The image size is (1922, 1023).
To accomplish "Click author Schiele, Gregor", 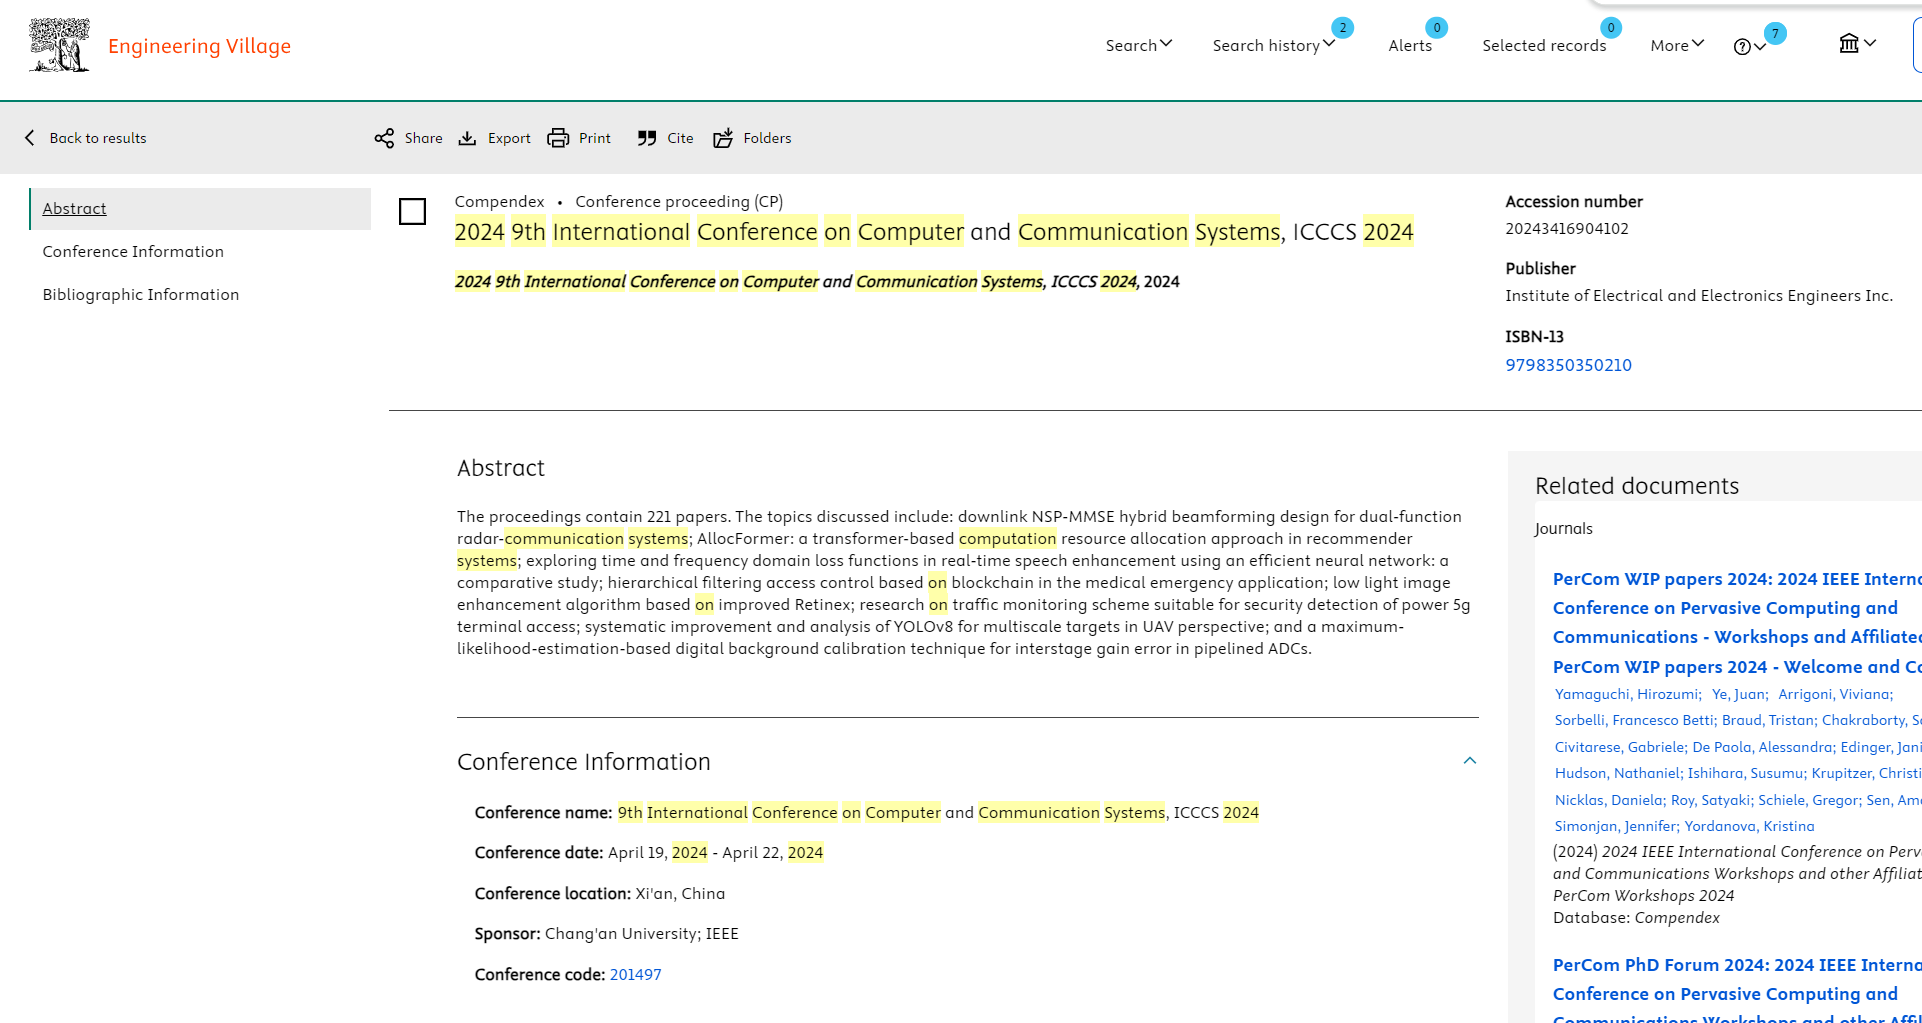I will pyautogui.click(x=1808, y=800).
